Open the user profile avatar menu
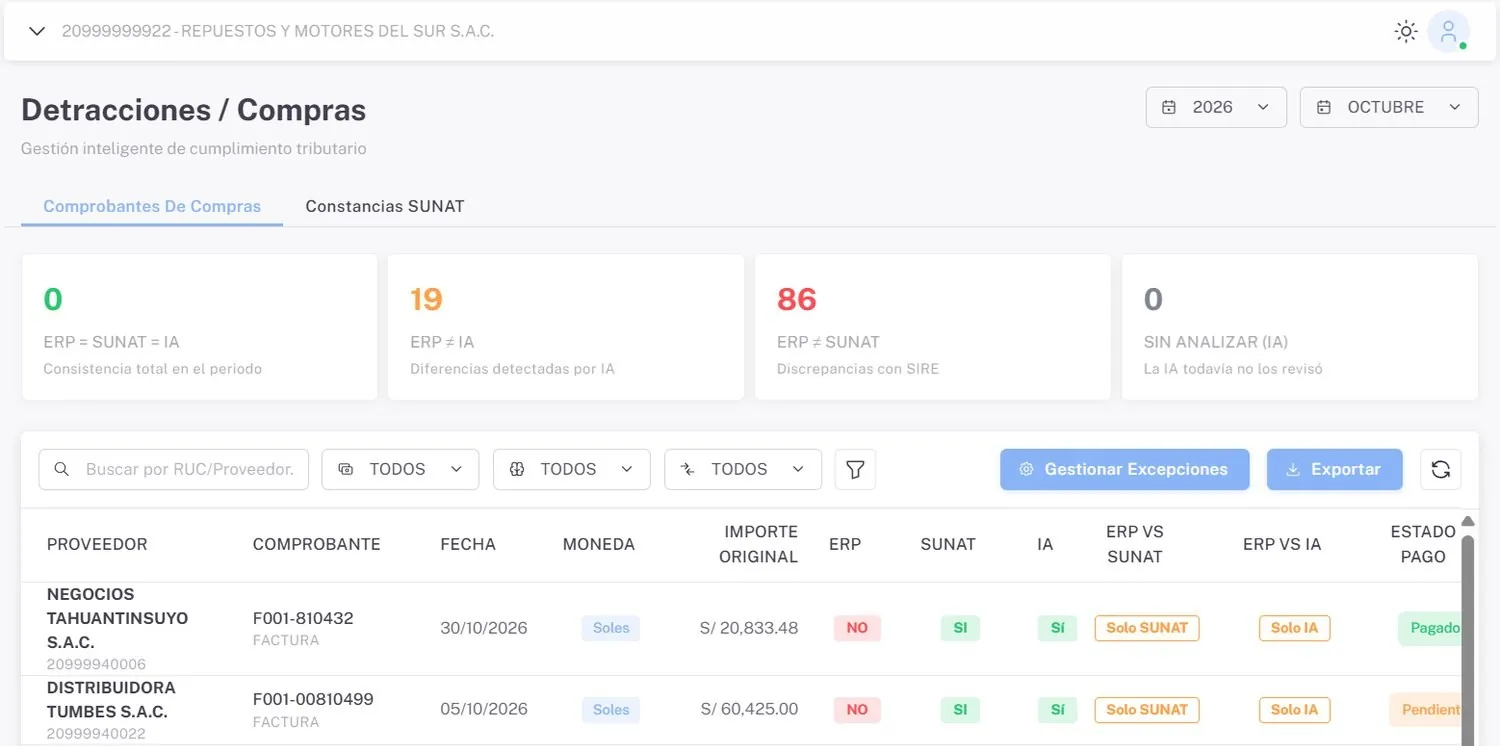Image resolution: width=1500 pixels, height=746 pixels. (1448, 32)
